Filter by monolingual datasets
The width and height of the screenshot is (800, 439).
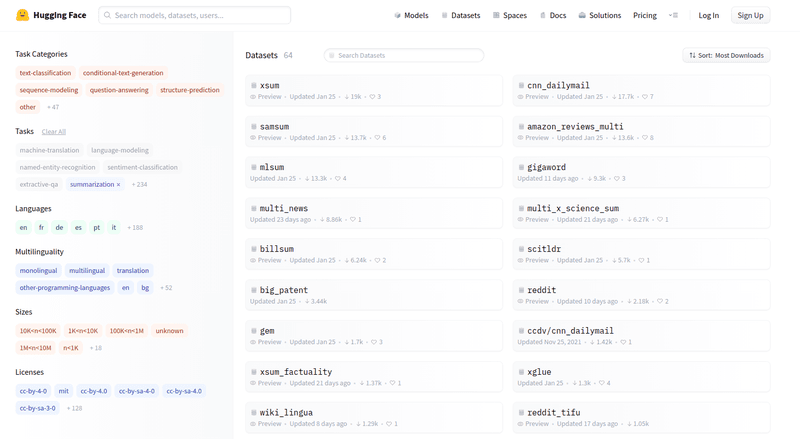tap(38, 271)
